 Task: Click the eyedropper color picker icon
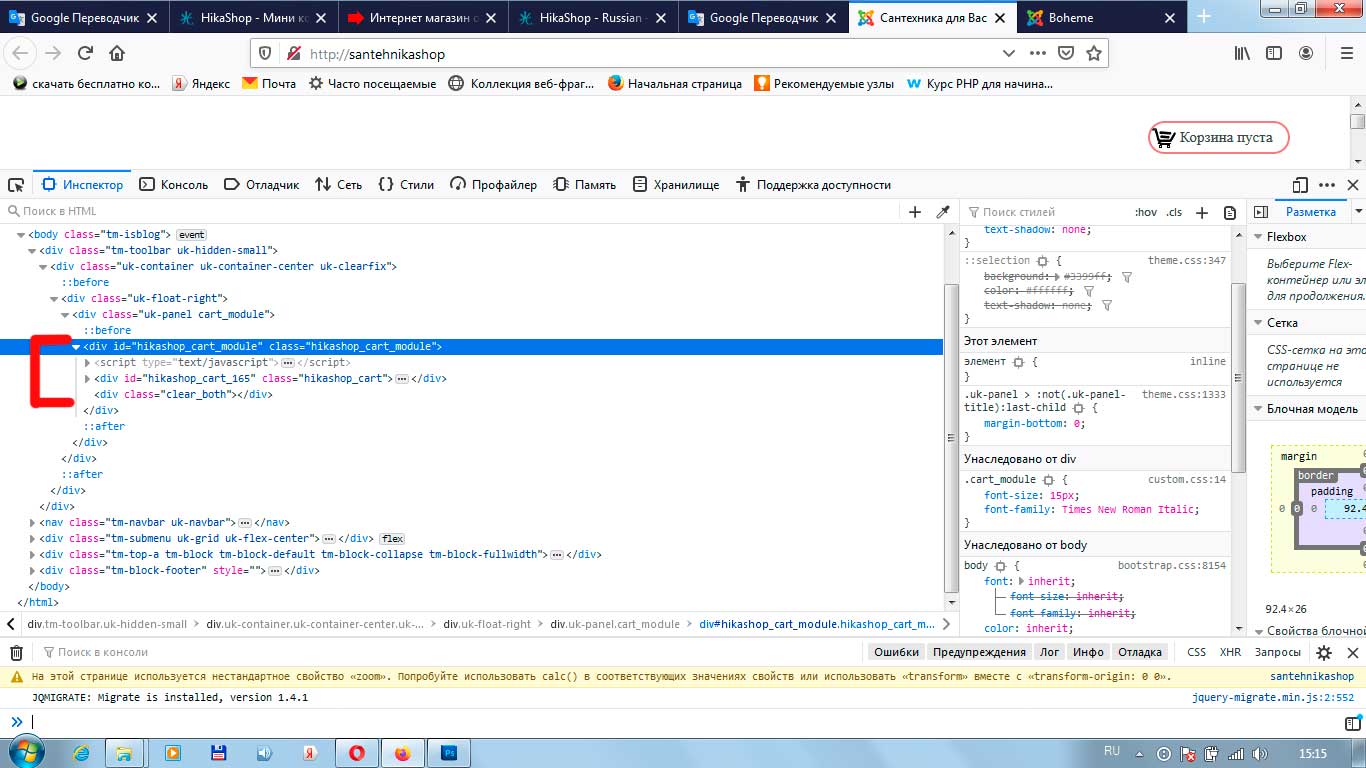coord(942,212)
